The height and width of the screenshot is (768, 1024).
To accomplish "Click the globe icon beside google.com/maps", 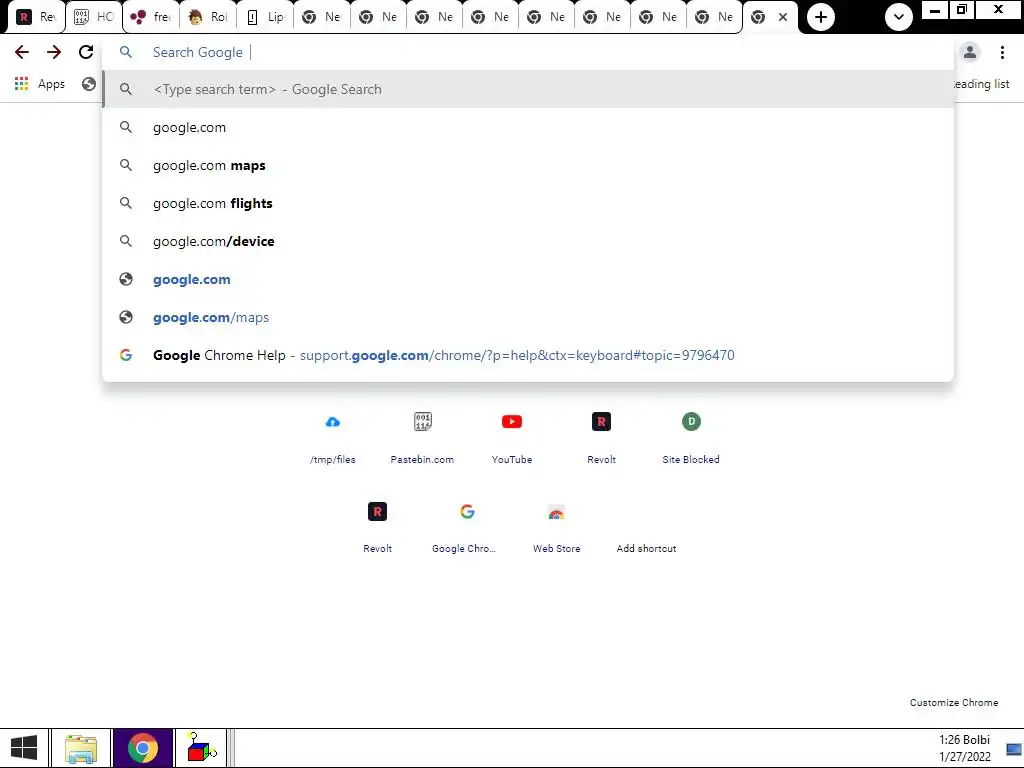I will click(x=126, y=317).
